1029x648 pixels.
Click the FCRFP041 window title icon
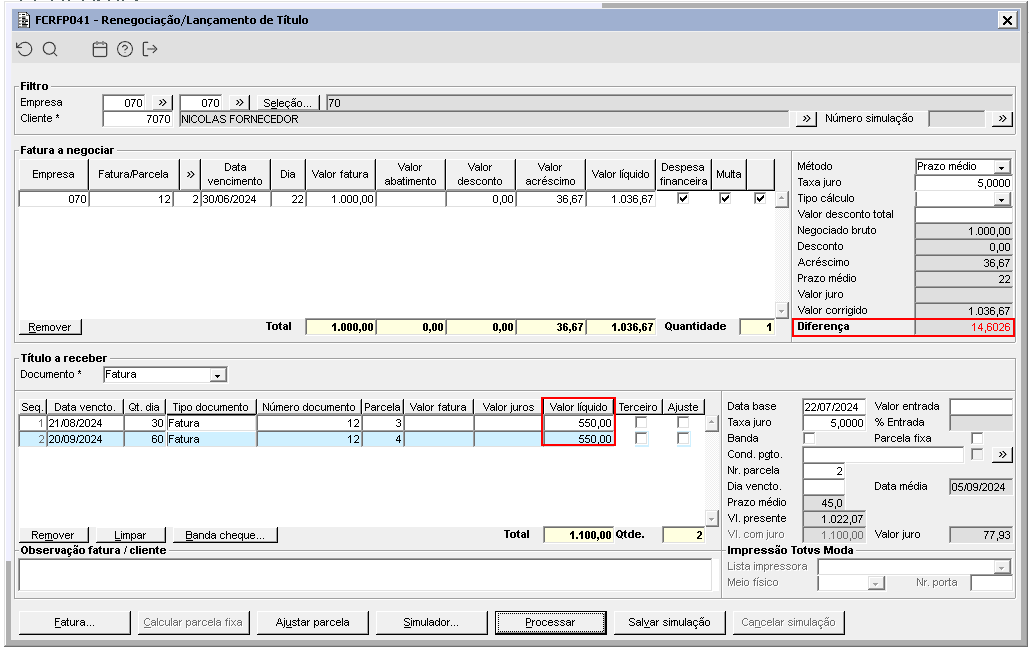coord(24,20)
